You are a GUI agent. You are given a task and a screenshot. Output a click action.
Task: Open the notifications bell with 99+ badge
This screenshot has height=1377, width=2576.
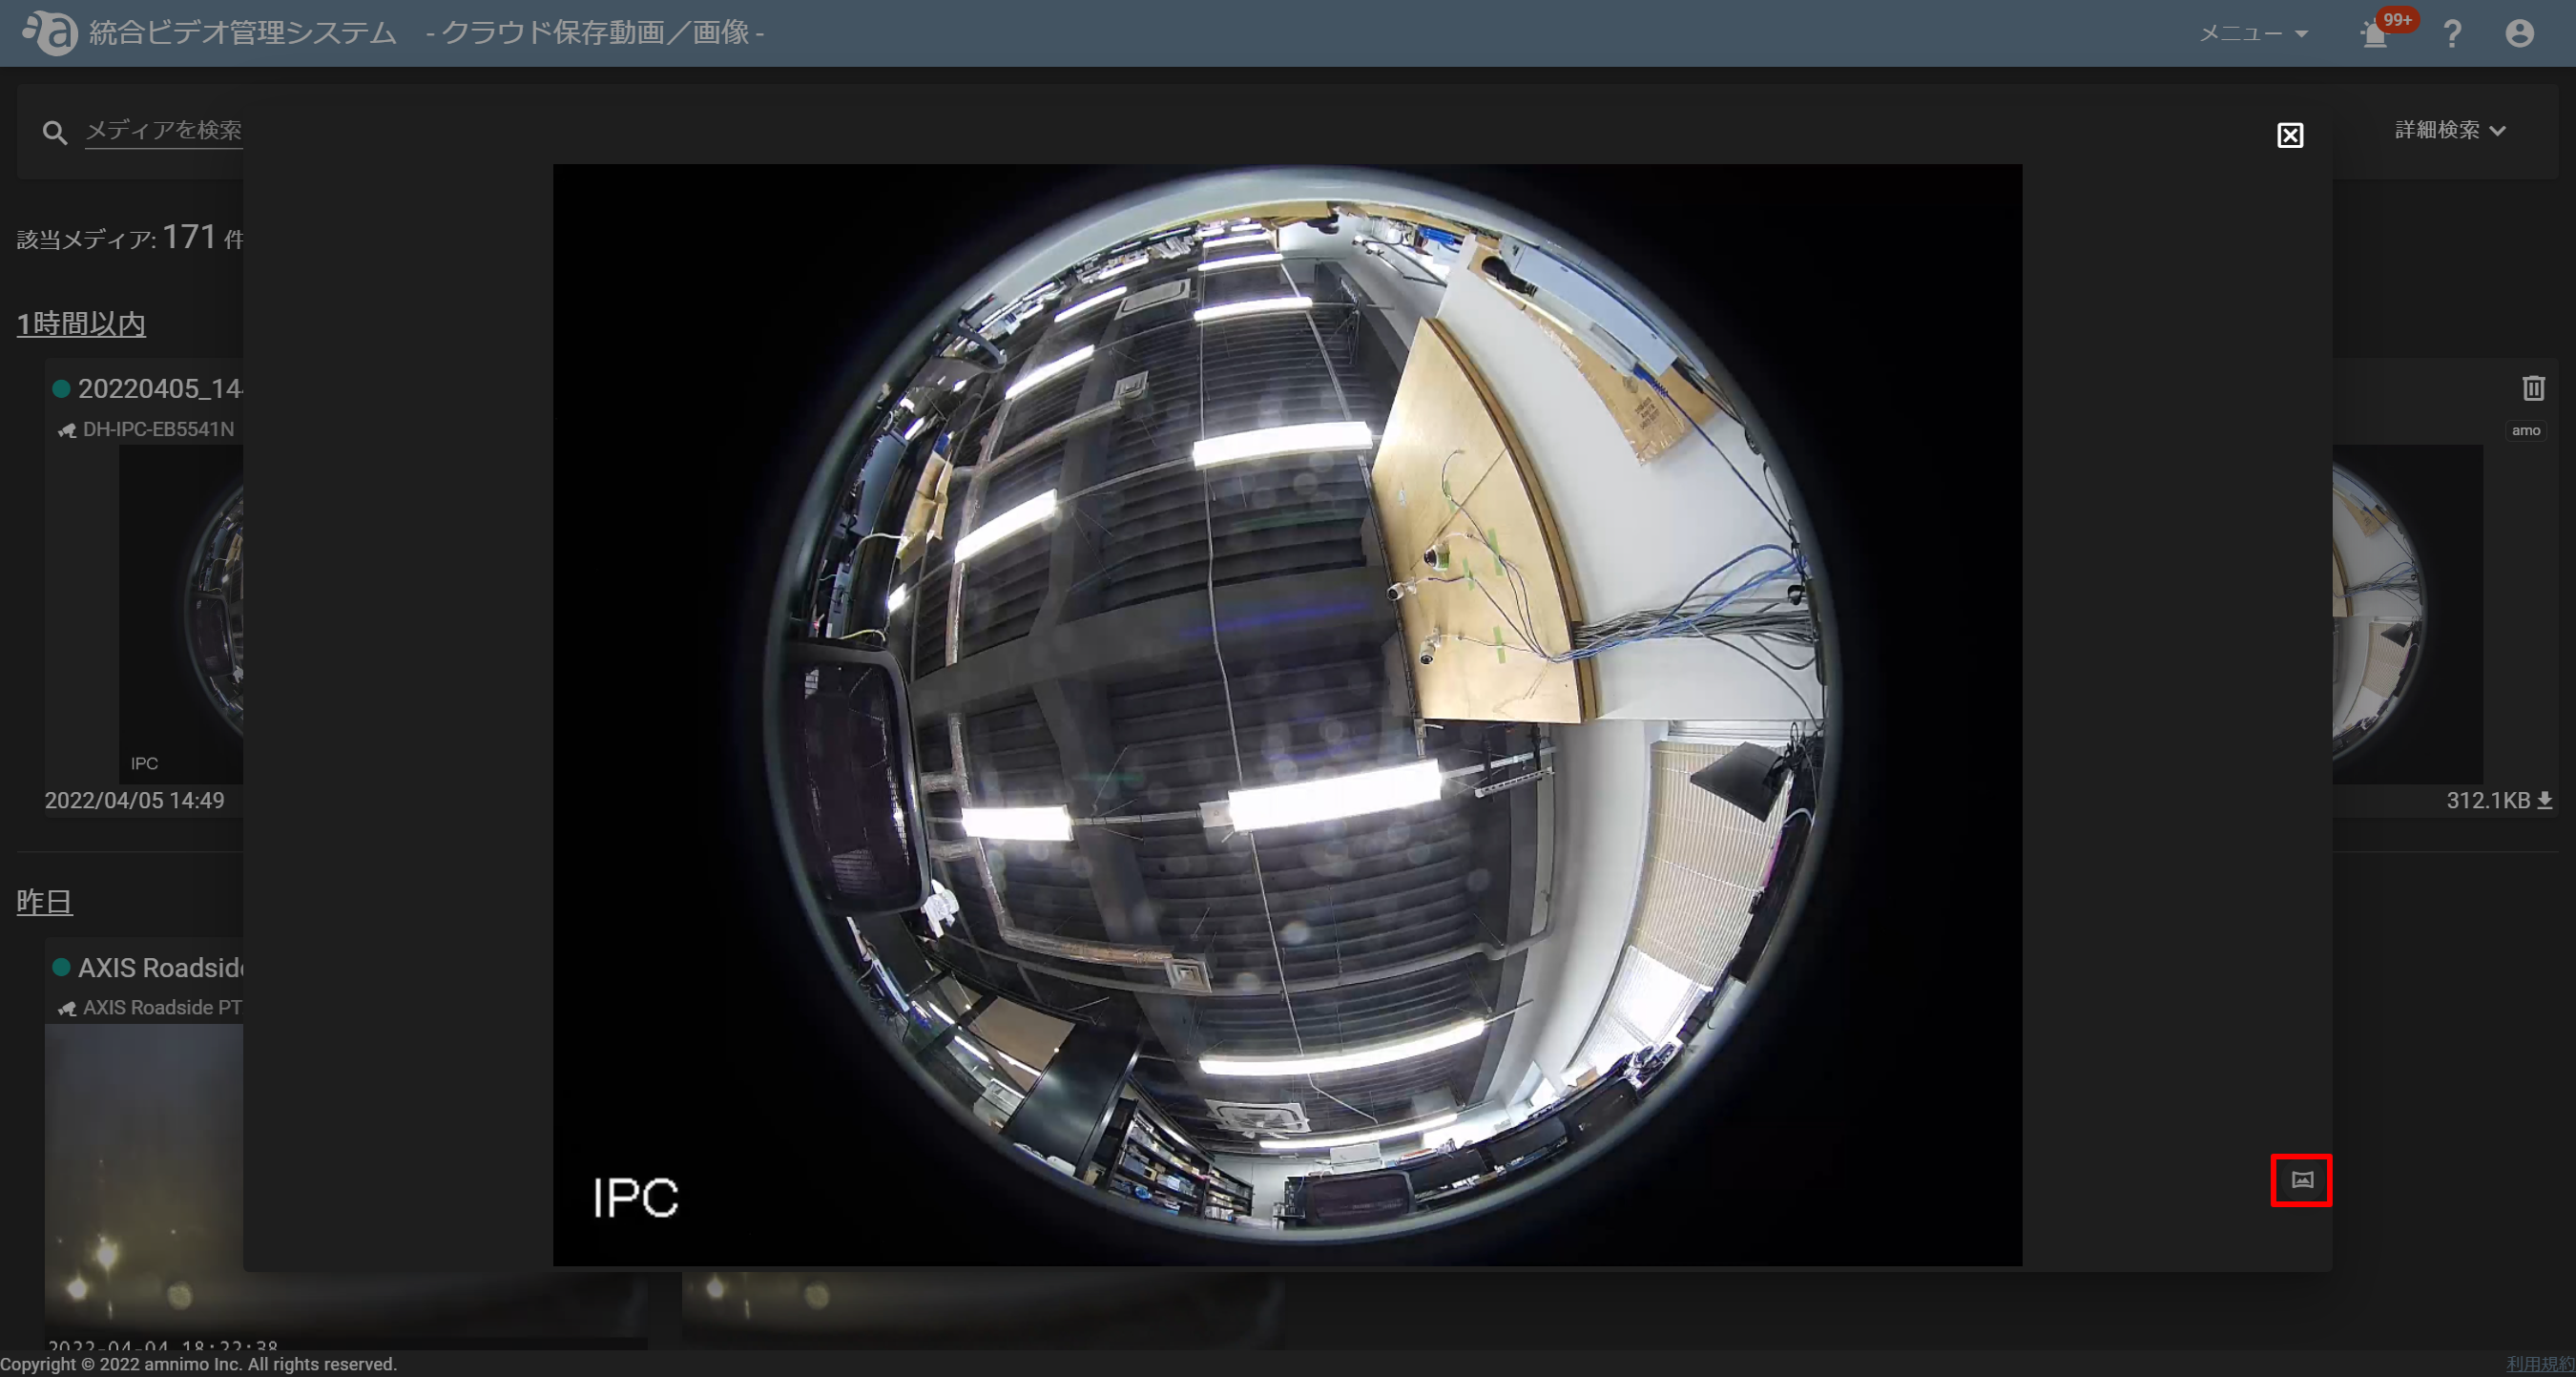(2375, 34)
